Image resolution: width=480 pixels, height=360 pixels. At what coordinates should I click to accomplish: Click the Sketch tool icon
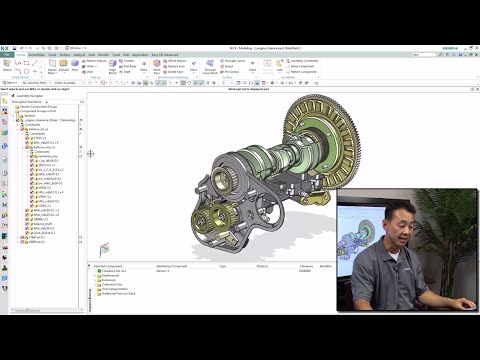7,63
